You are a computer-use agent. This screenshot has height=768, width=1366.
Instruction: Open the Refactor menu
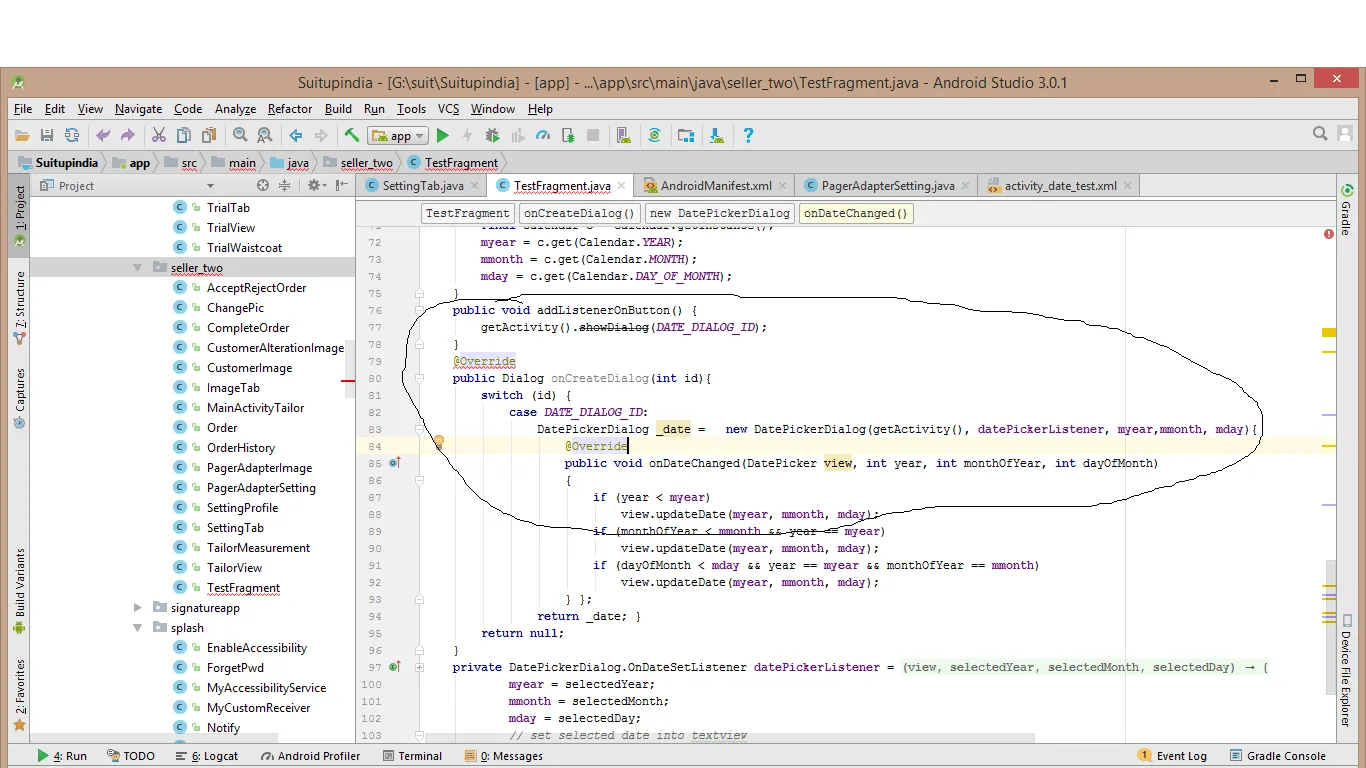[290, 109]
